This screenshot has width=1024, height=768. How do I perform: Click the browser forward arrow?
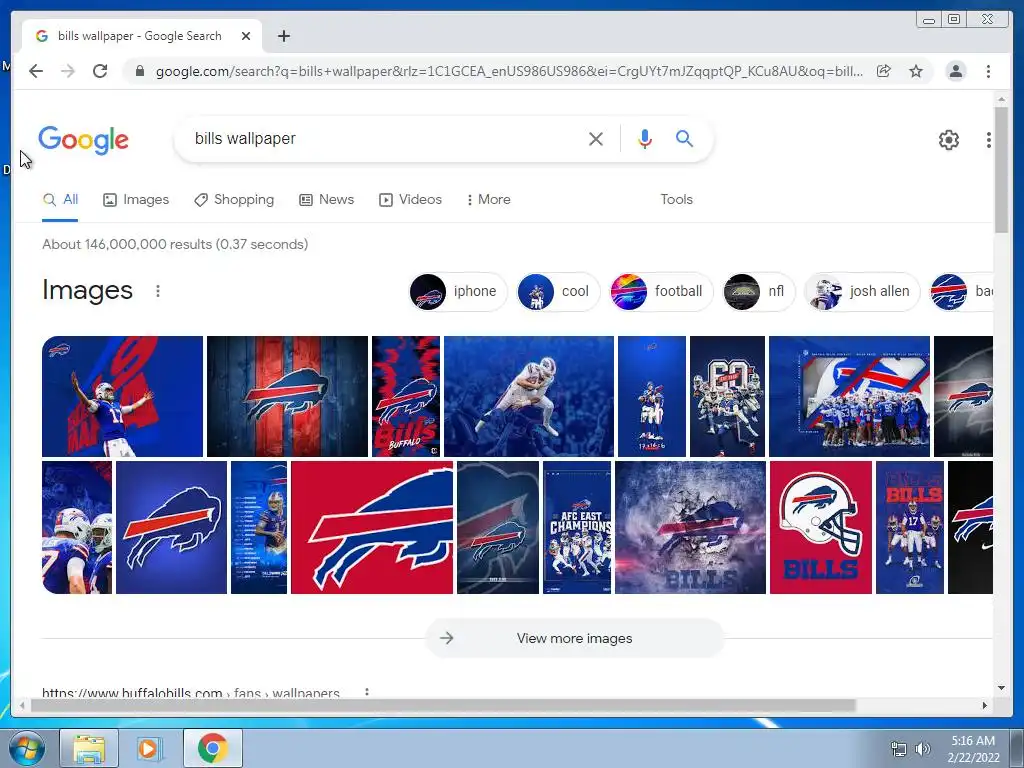click(68, 71)
